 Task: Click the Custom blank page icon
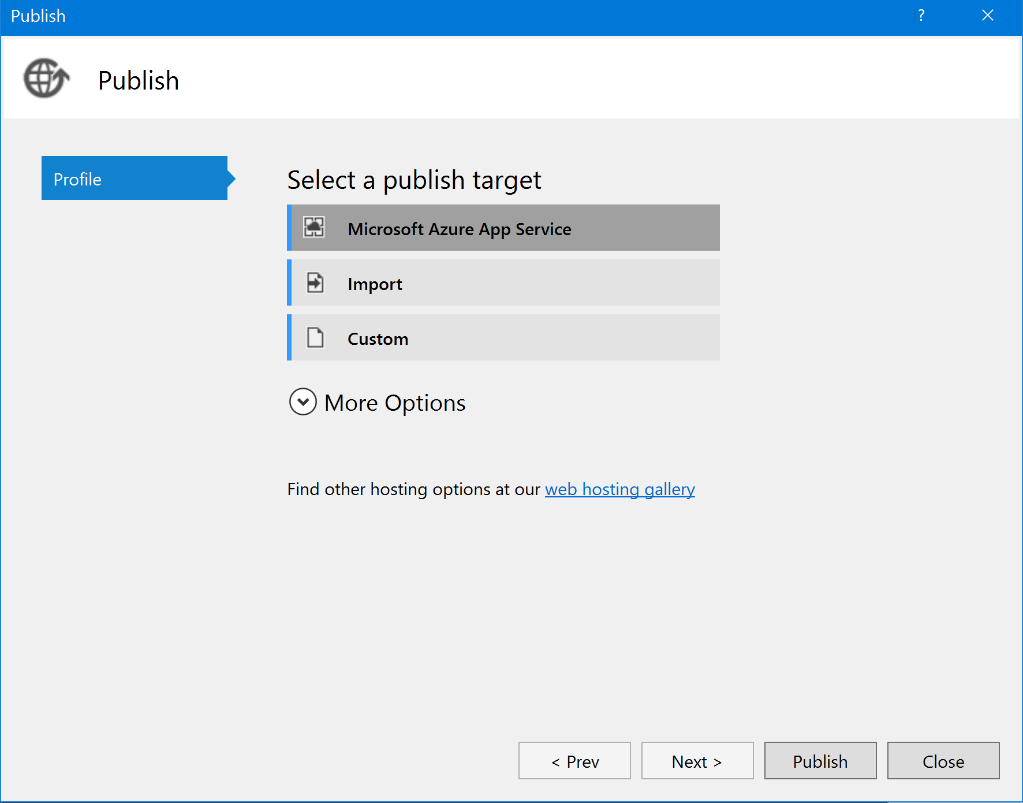pos(315,338)
